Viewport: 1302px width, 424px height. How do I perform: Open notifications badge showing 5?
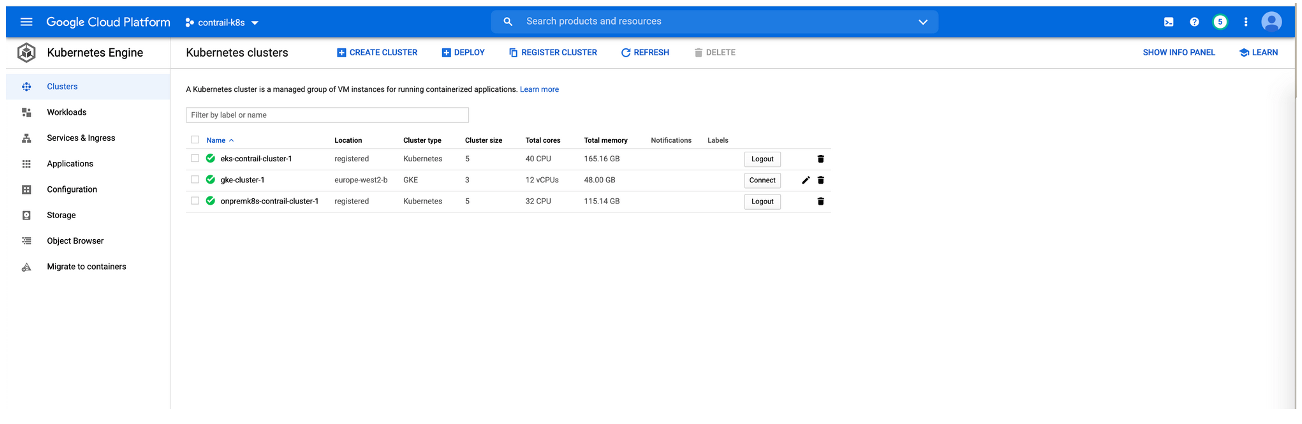click(1219, 22)
